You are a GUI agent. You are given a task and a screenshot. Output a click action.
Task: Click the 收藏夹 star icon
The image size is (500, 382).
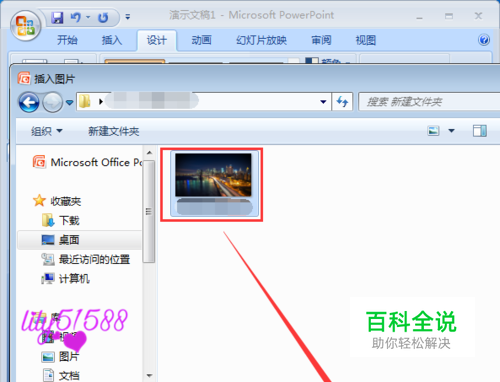point(39,201)
